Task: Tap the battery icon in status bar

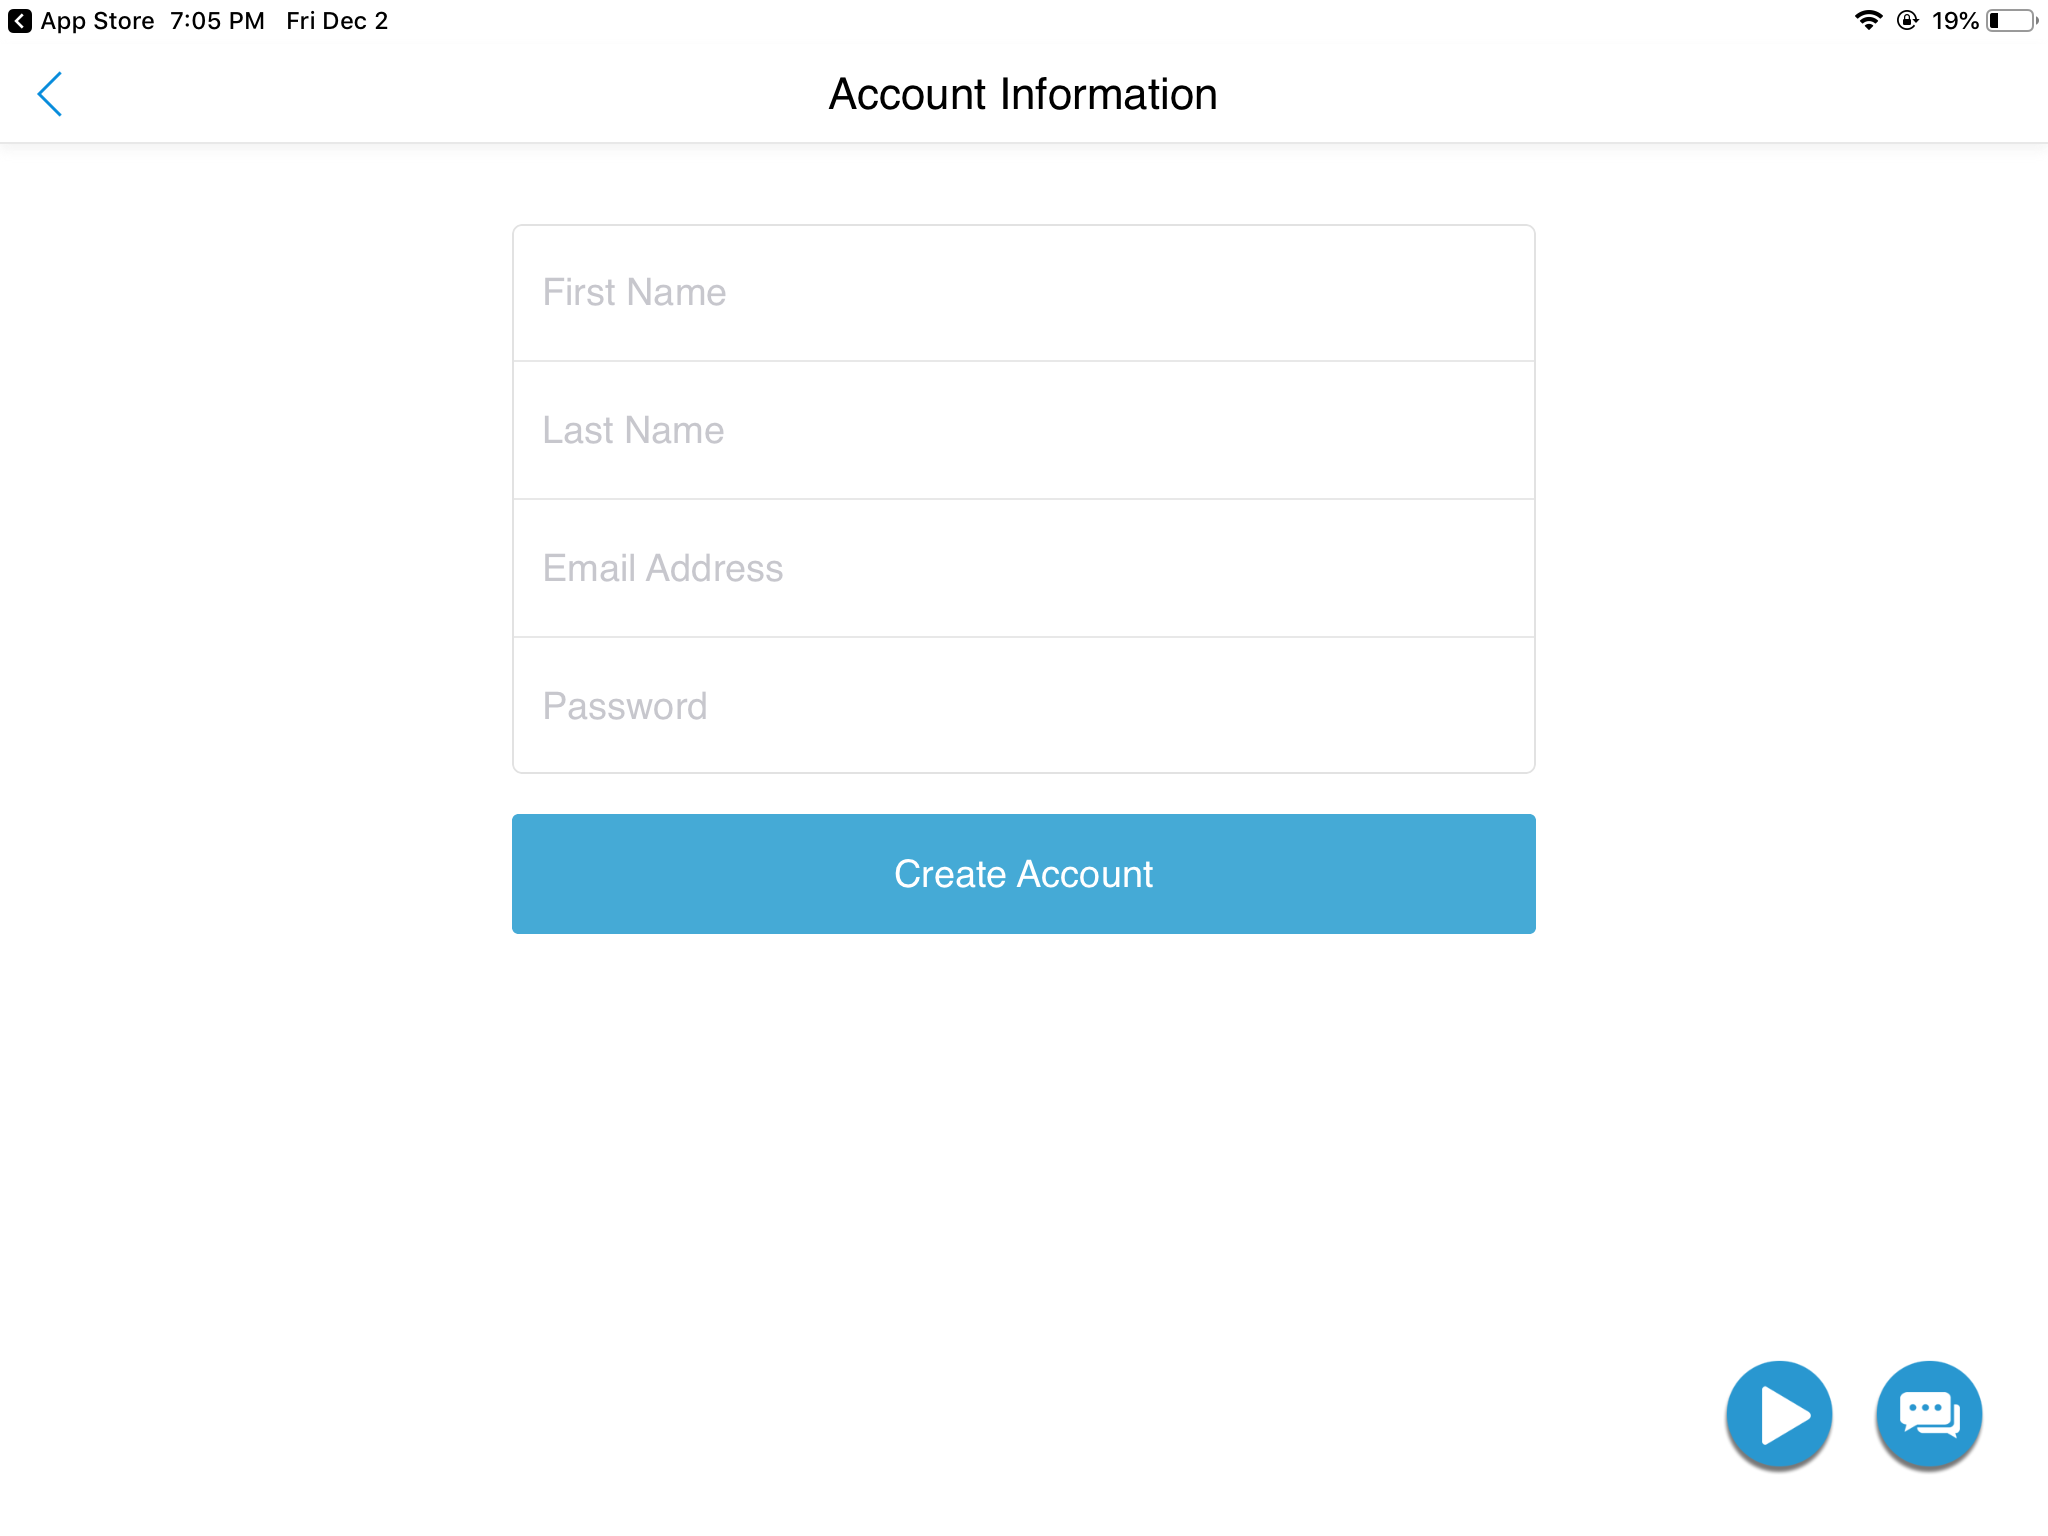Action: (2012, 21)
